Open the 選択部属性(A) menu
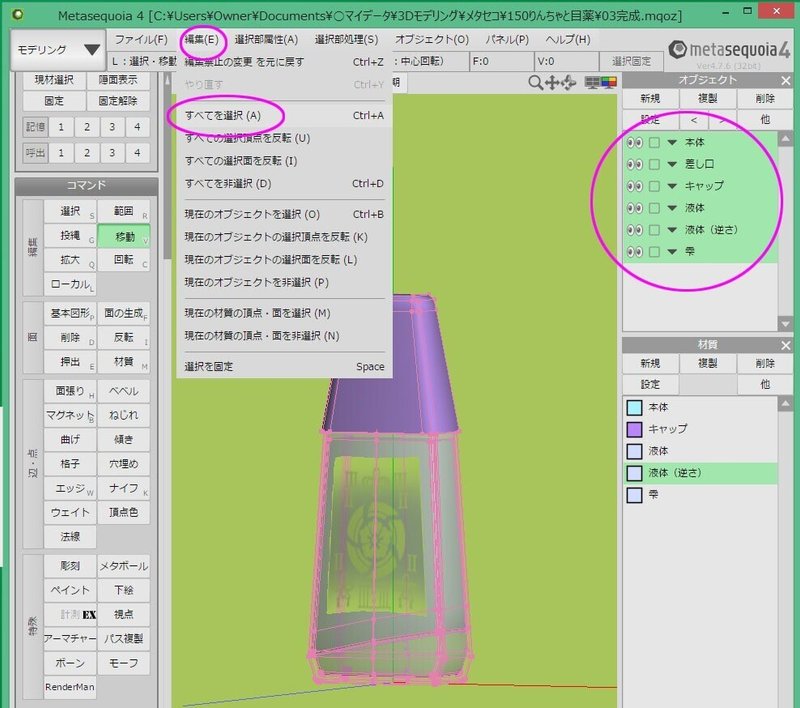 (266, 39)
